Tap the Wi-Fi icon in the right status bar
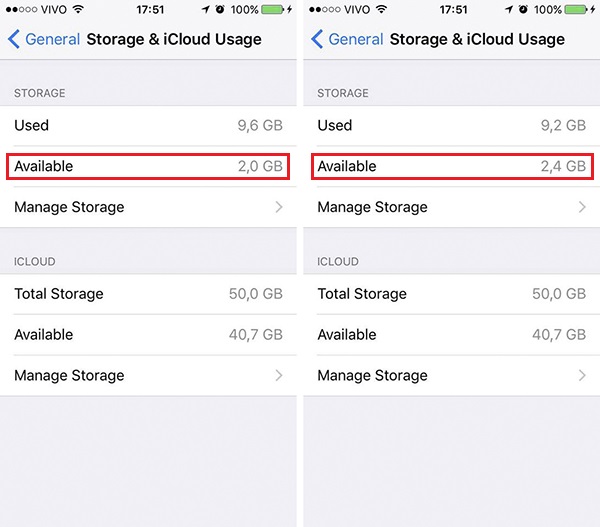Image resolution: width=600 pixels, height=527 pixels. (x=381, y=9)
